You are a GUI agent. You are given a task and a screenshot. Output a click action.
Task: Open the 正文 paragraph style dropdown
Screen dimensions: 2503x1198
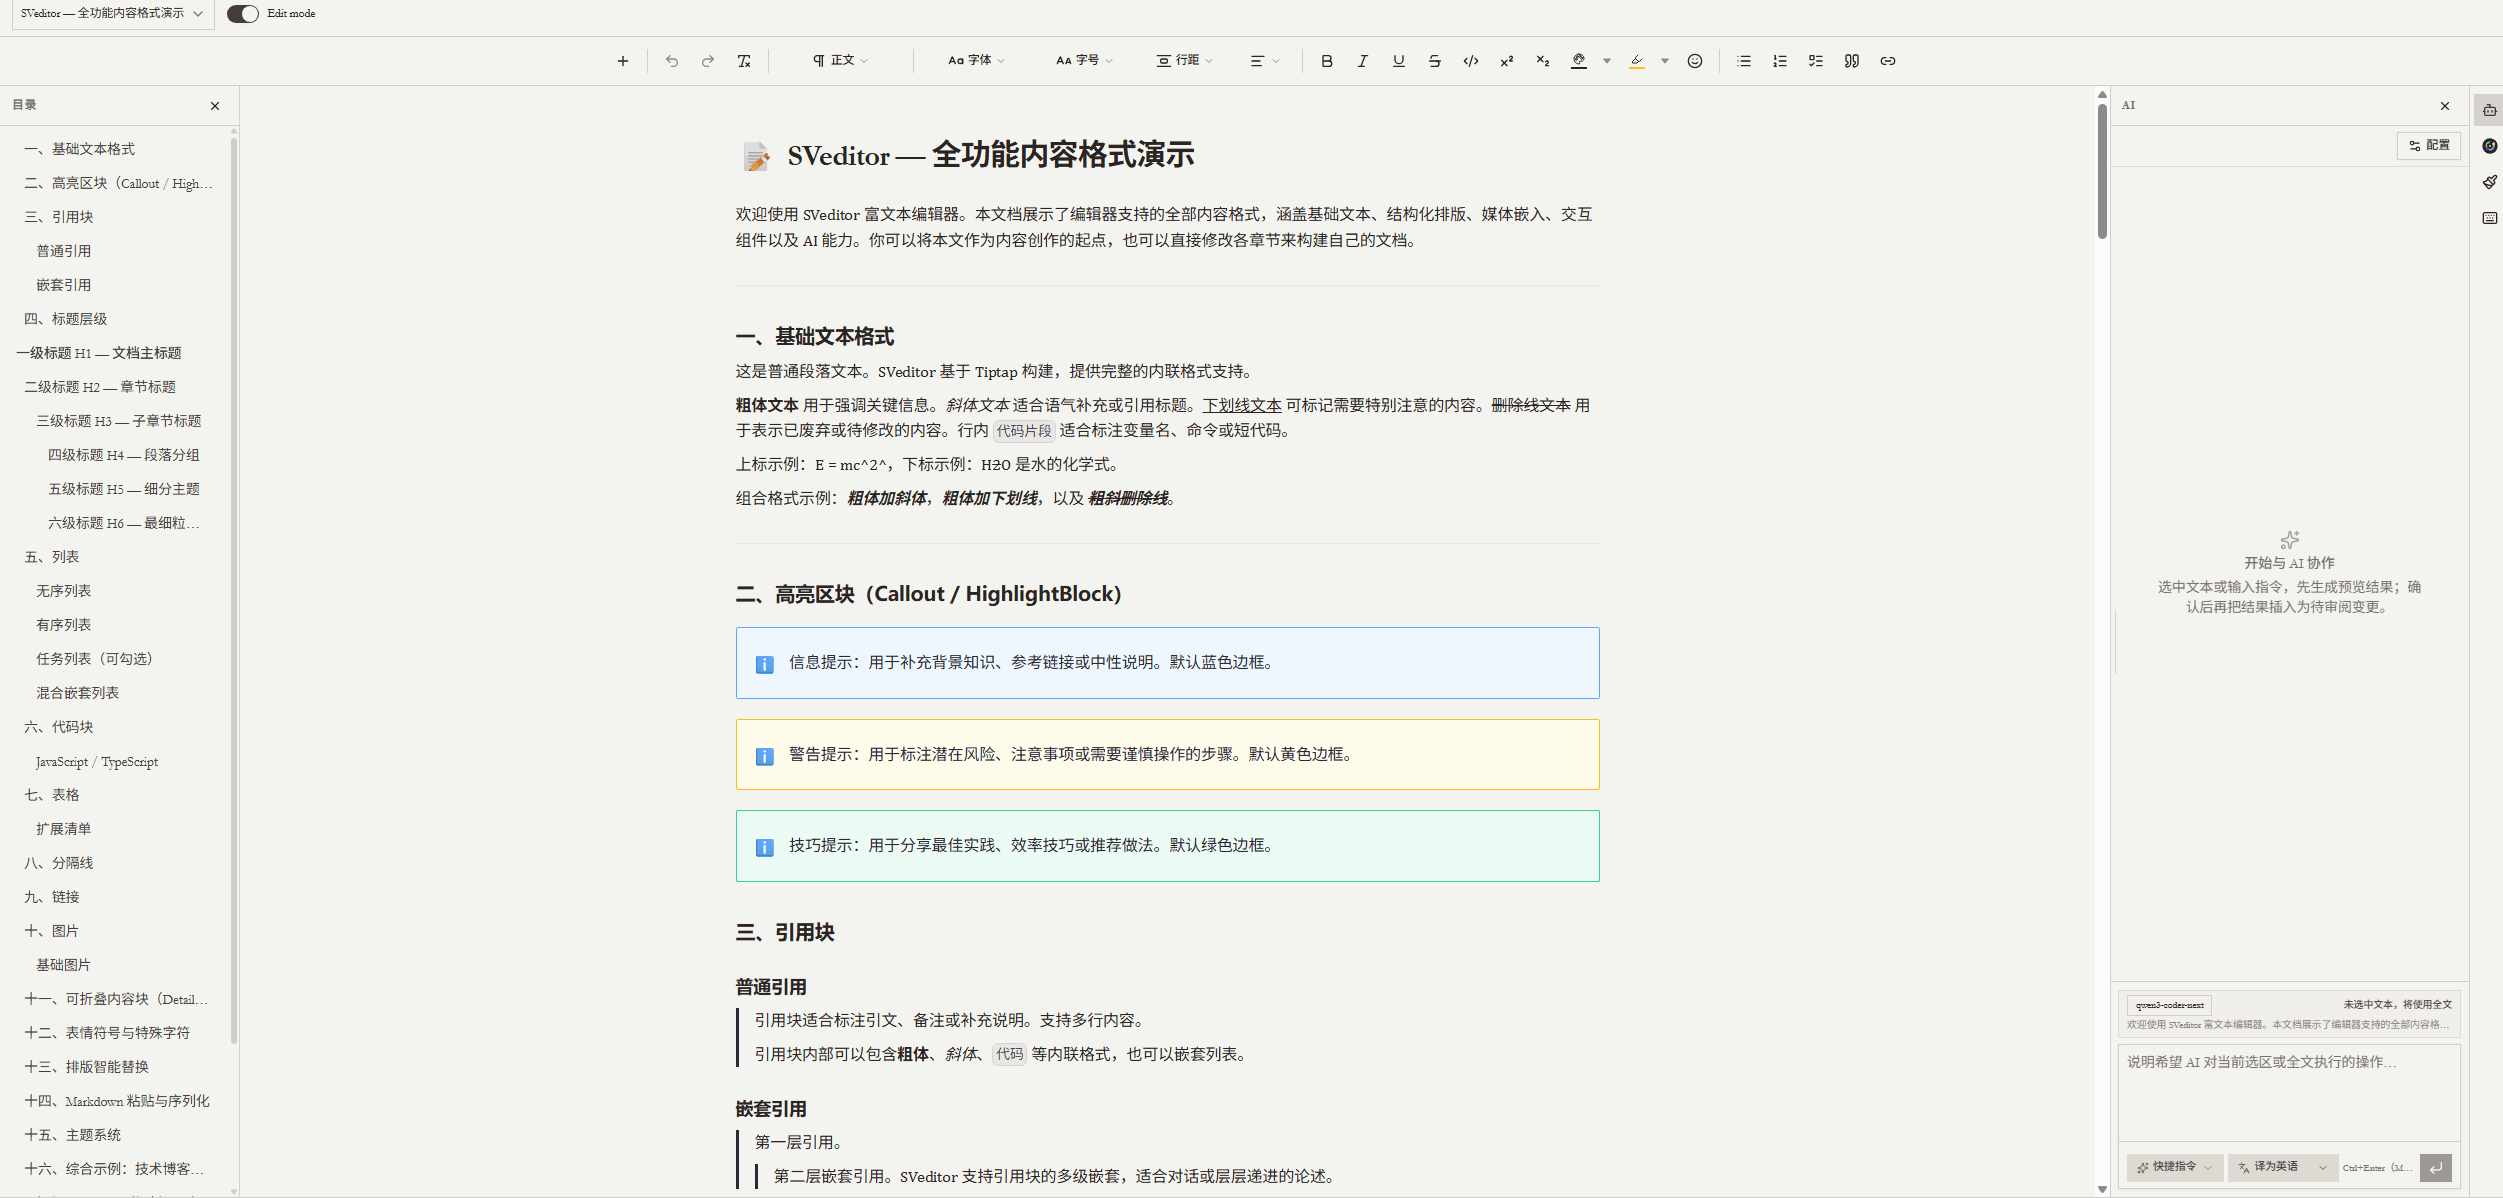(840, 61)
